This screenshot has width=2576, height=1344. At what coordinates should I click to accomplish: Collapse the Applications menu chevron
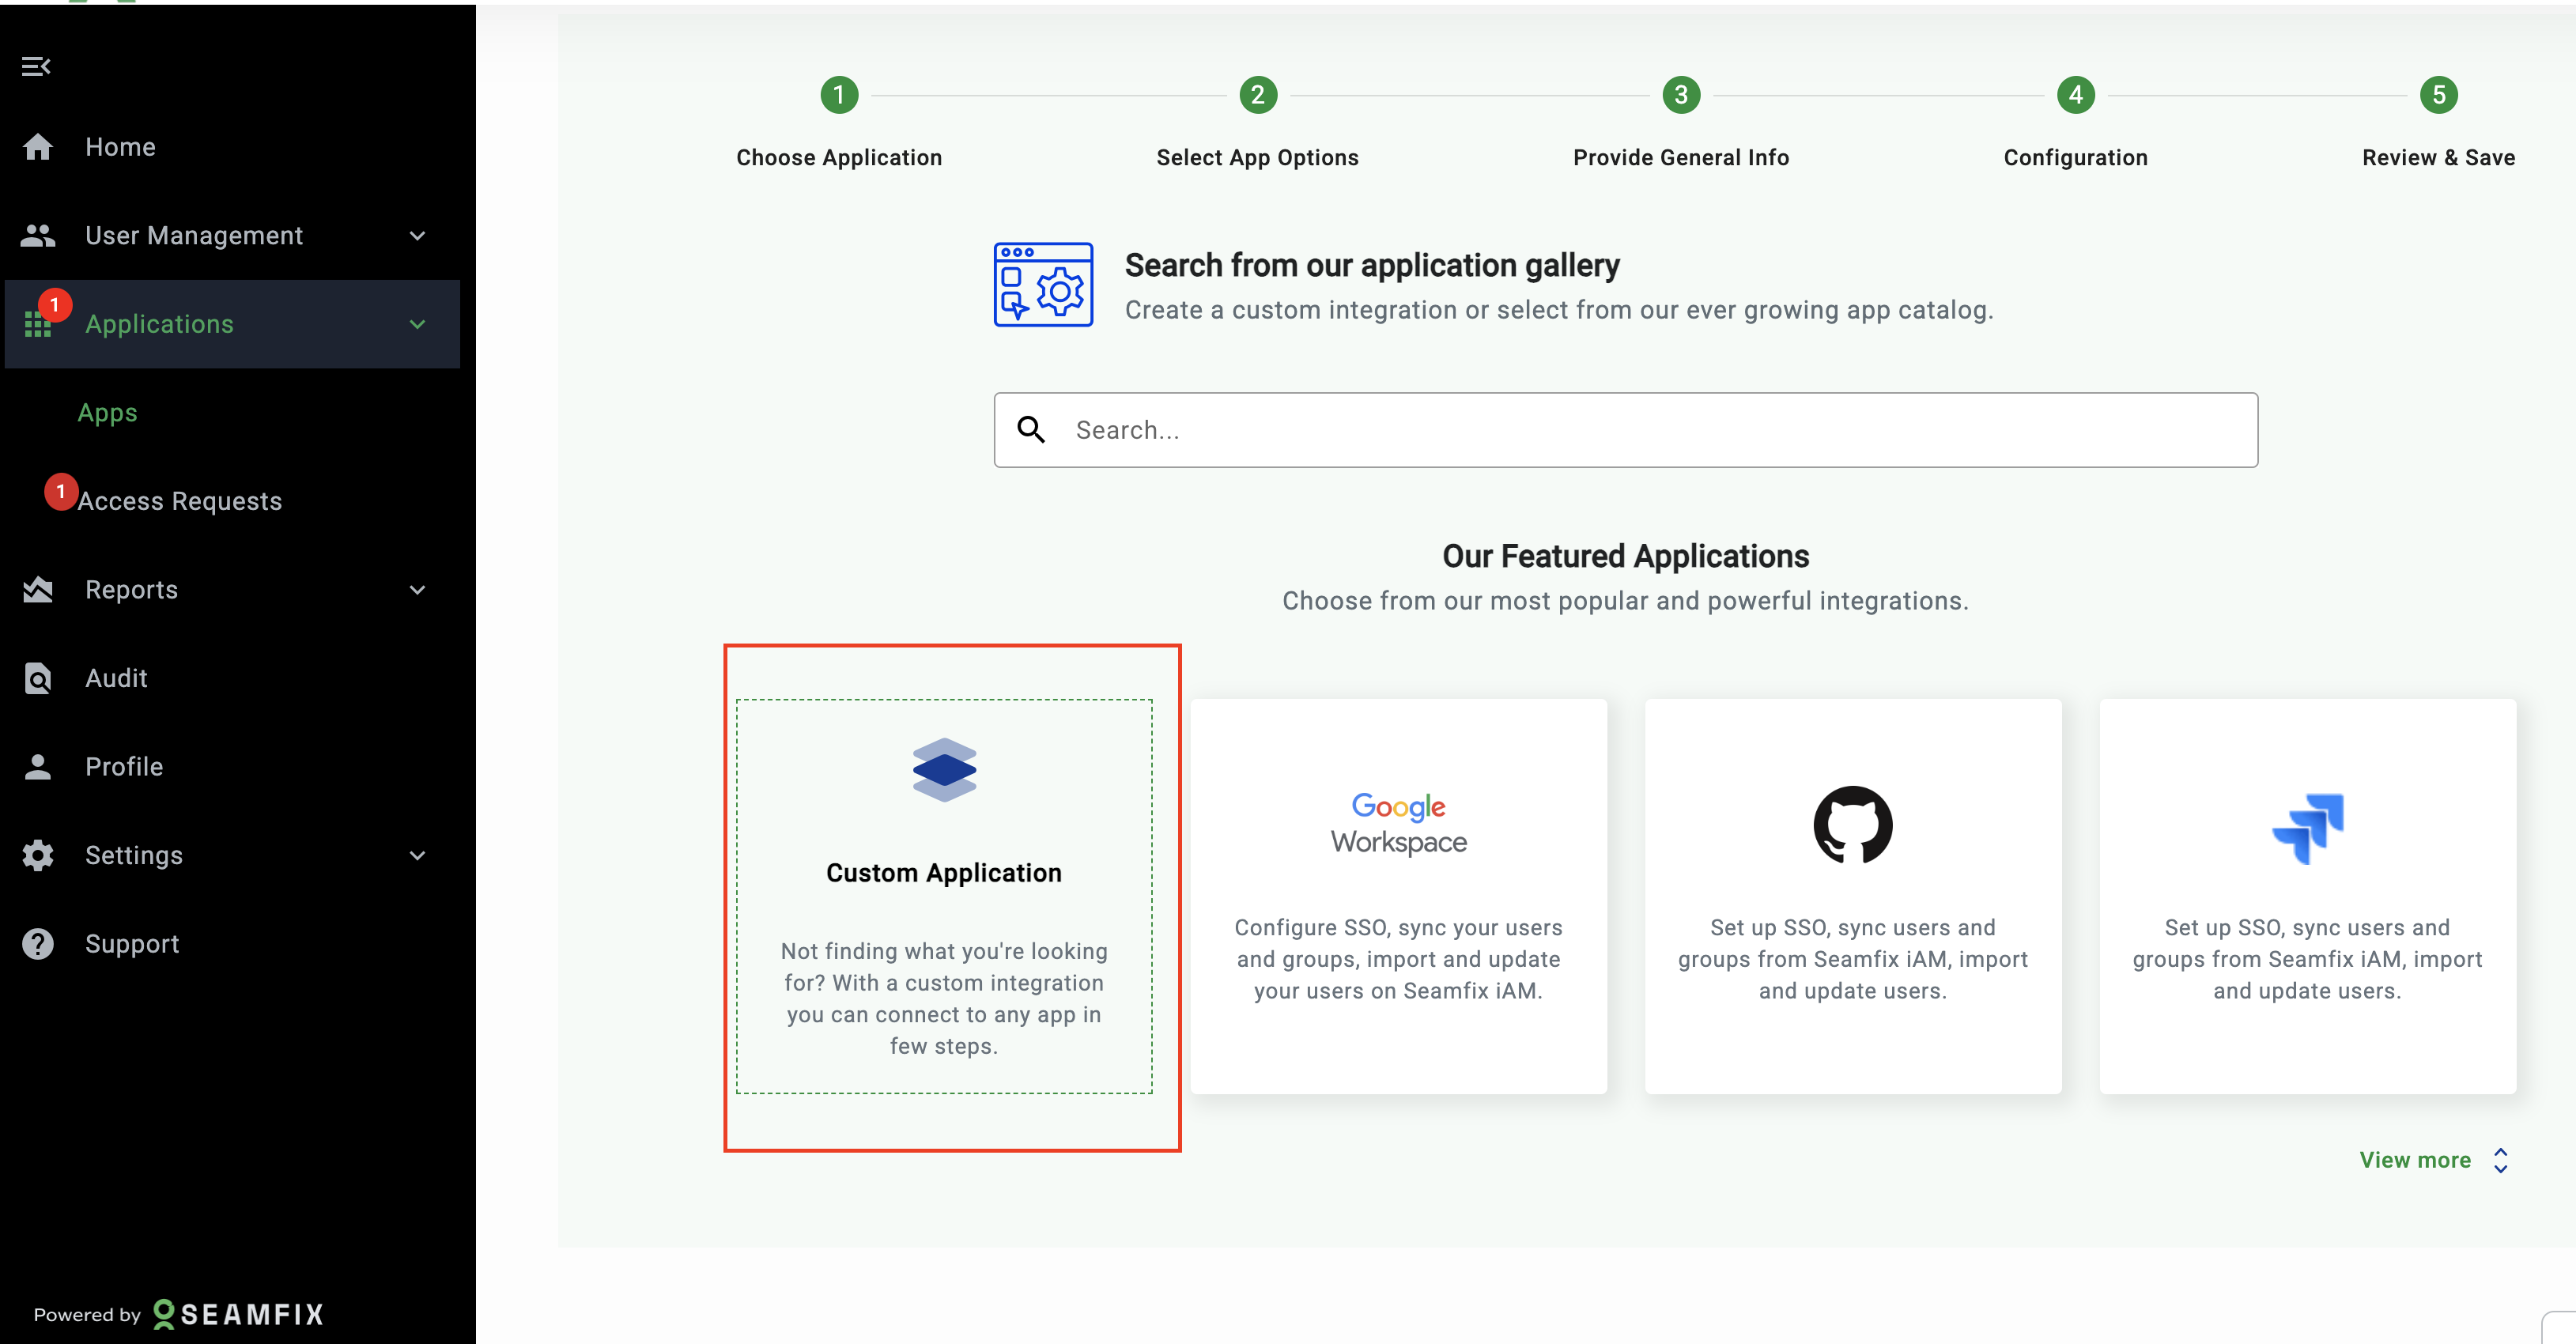pos(418,324)
